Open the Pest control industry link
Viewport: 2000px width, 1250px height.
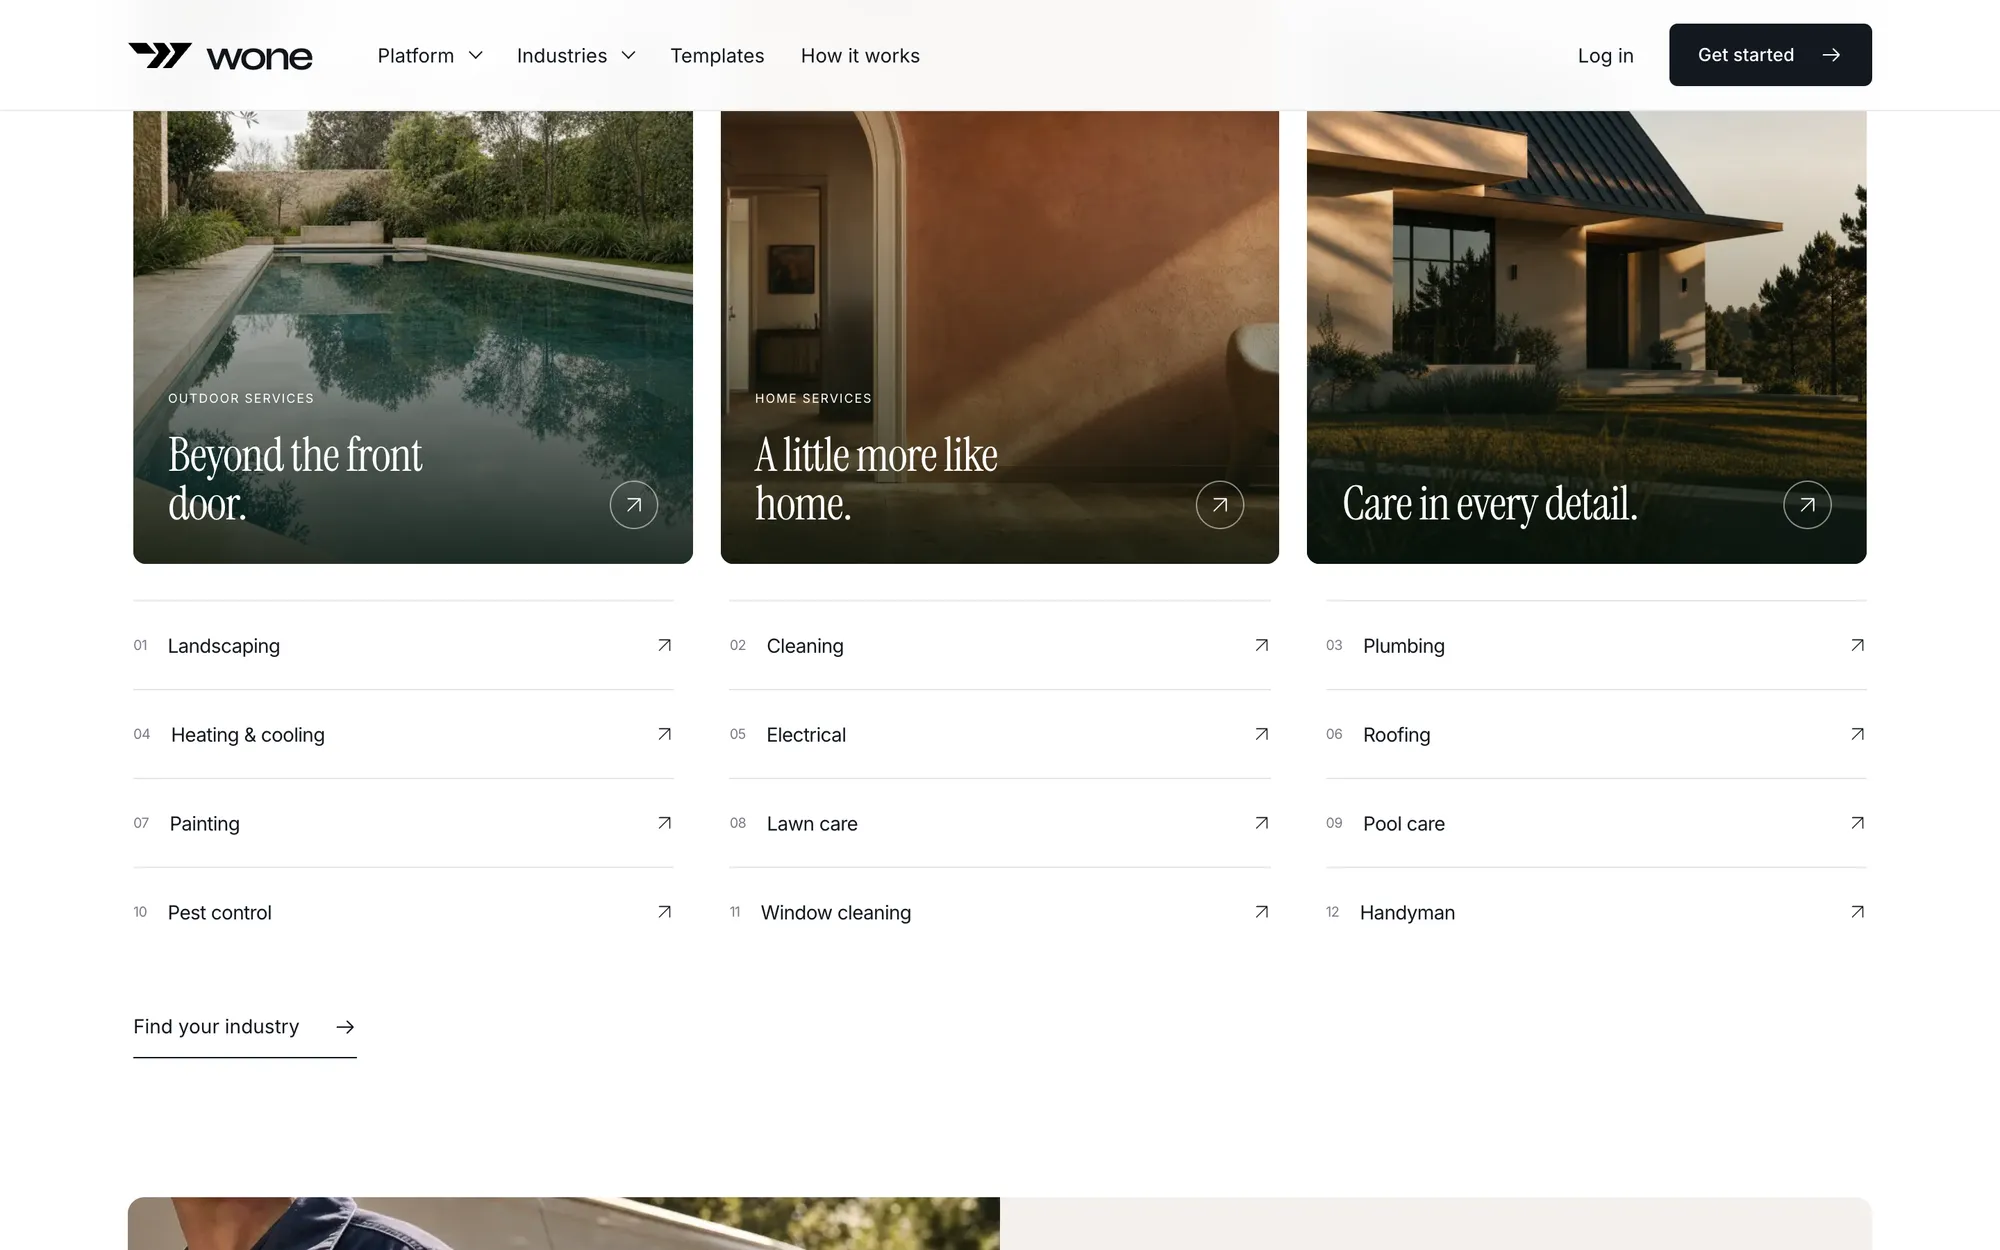pyautogui.click(x=403, y=912)
